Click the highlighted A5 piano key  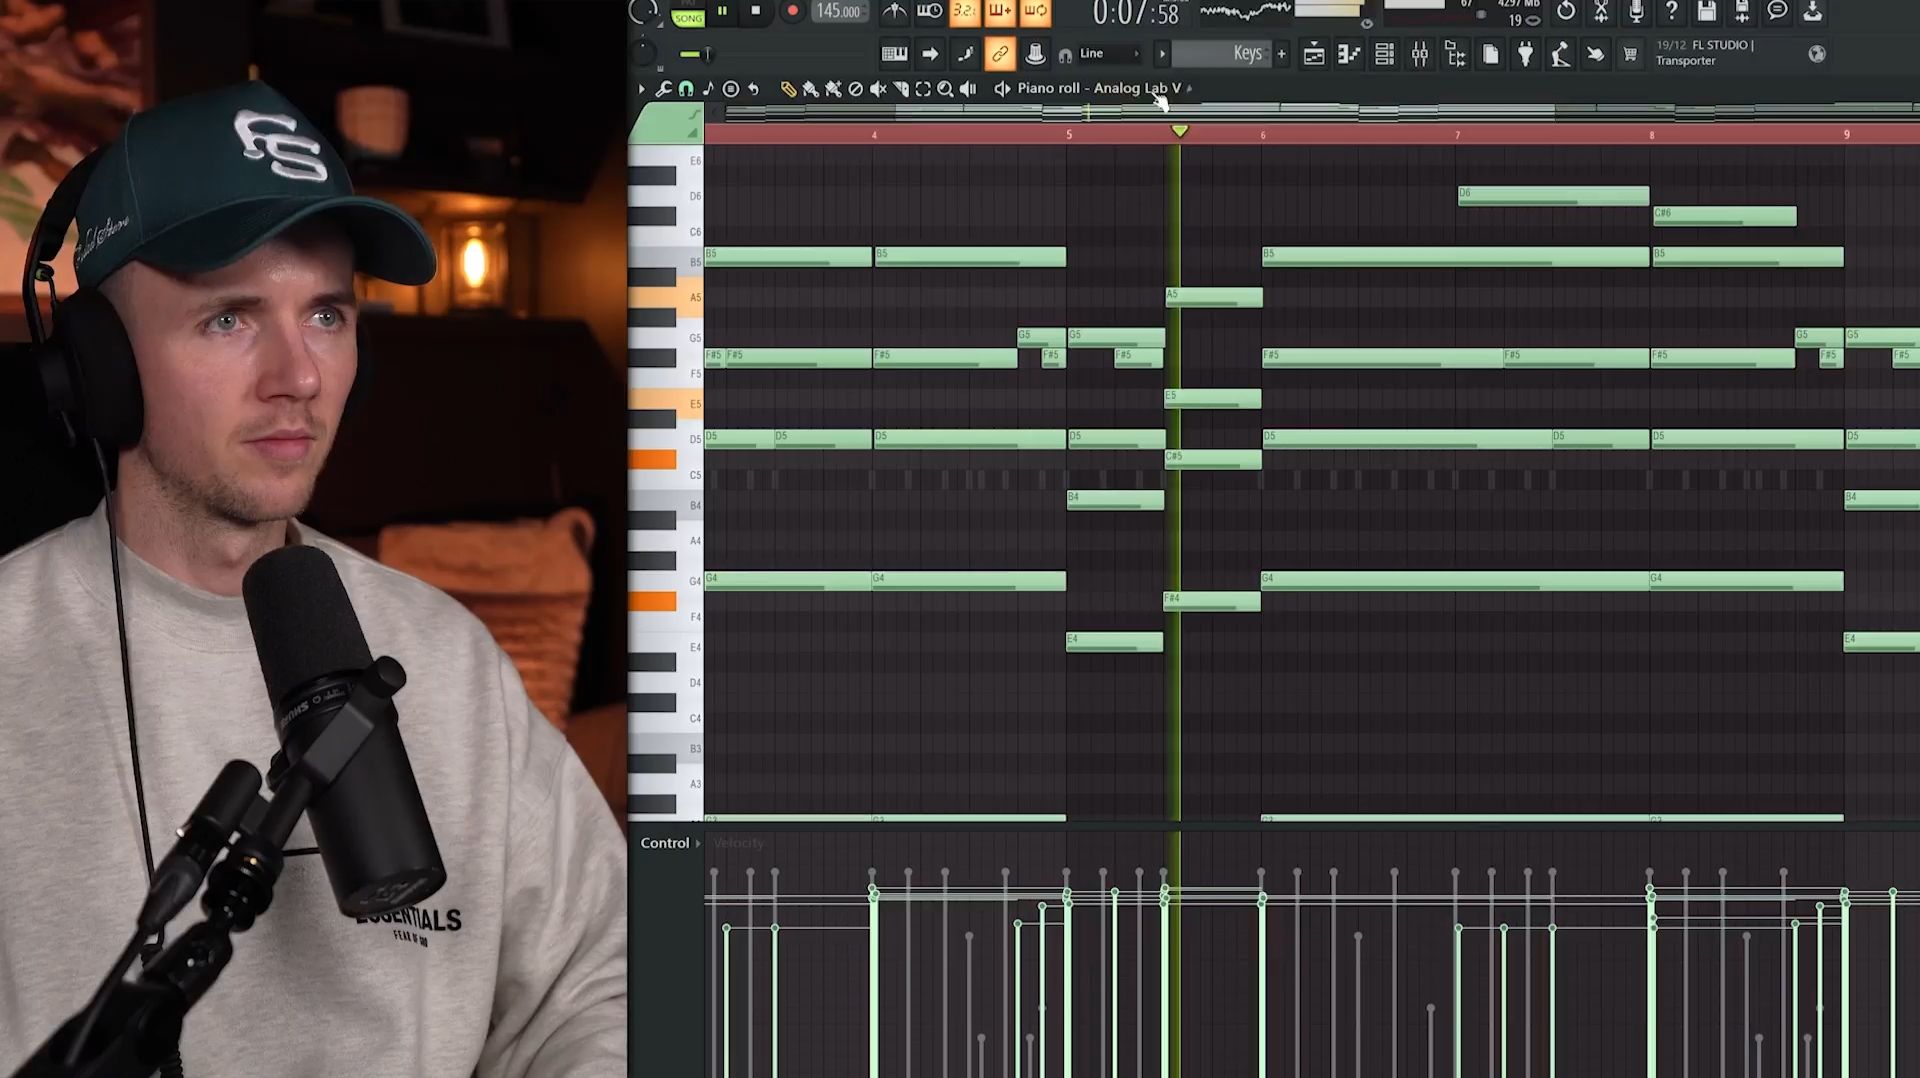[665, 297]
